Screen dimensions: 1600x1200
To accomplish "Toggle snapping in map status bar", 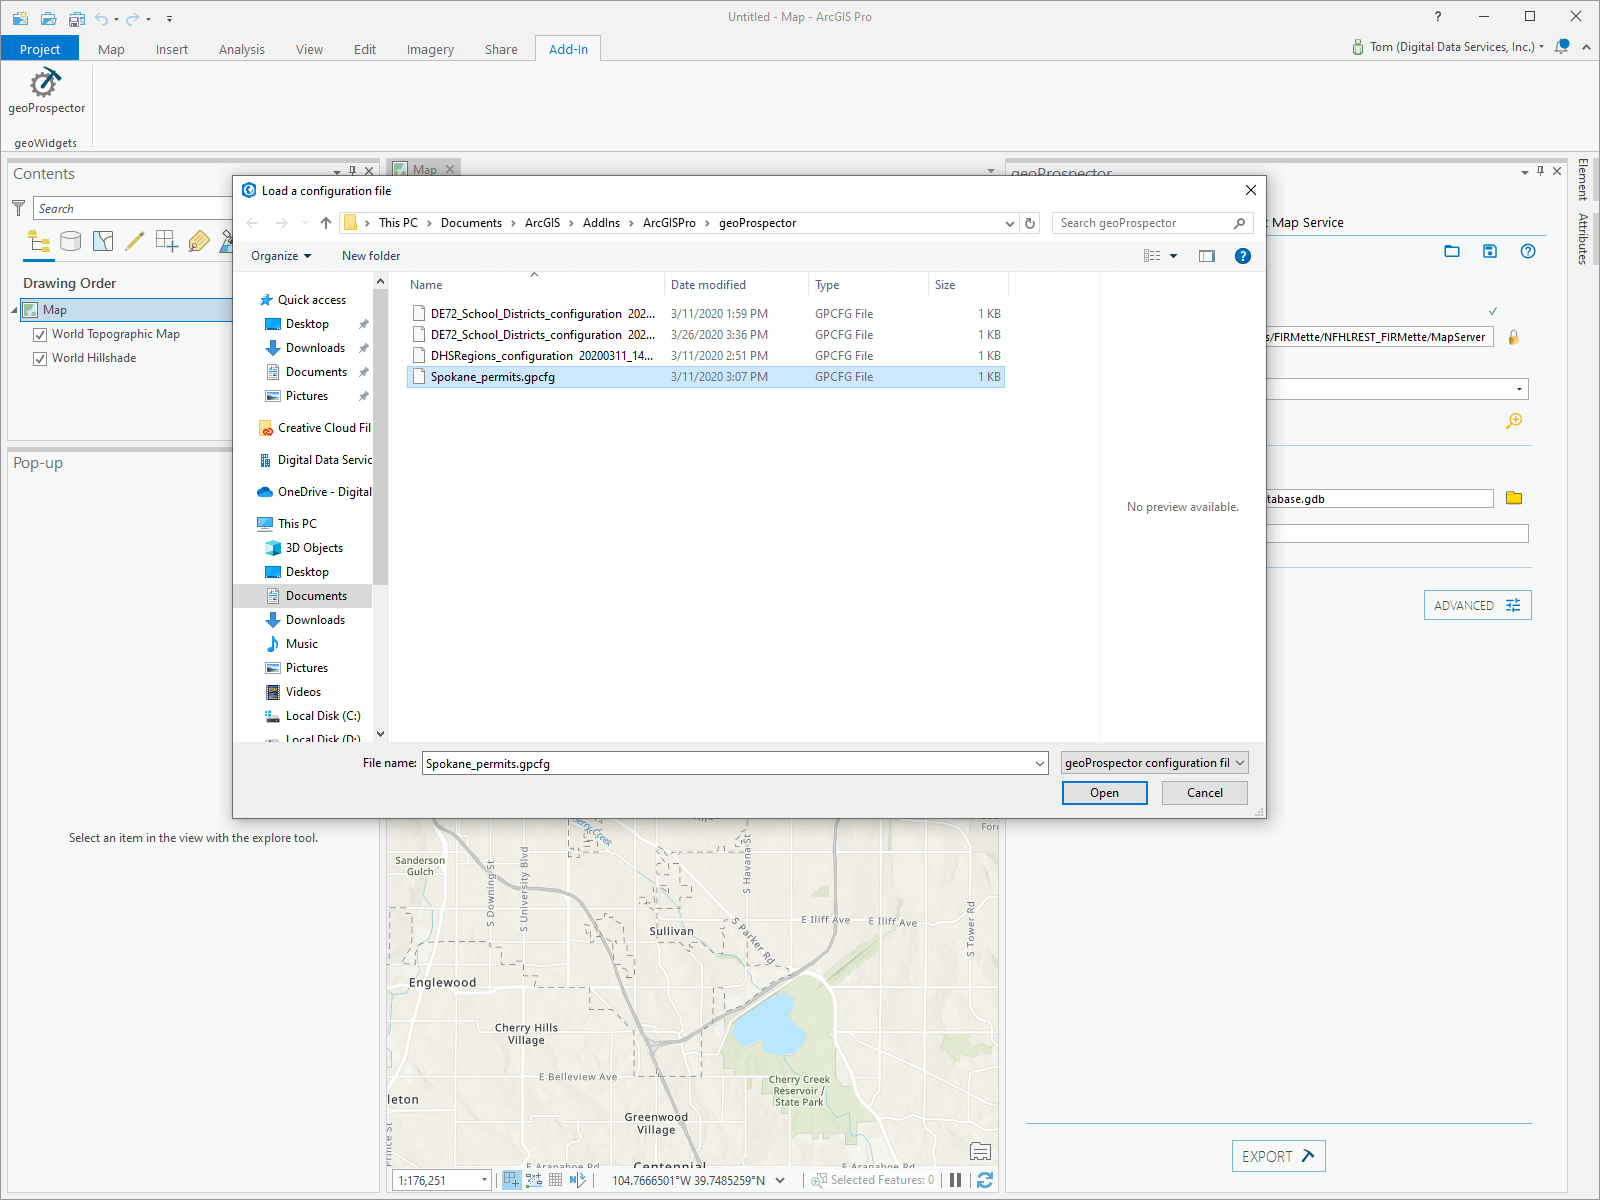I will click(511, 1180).
